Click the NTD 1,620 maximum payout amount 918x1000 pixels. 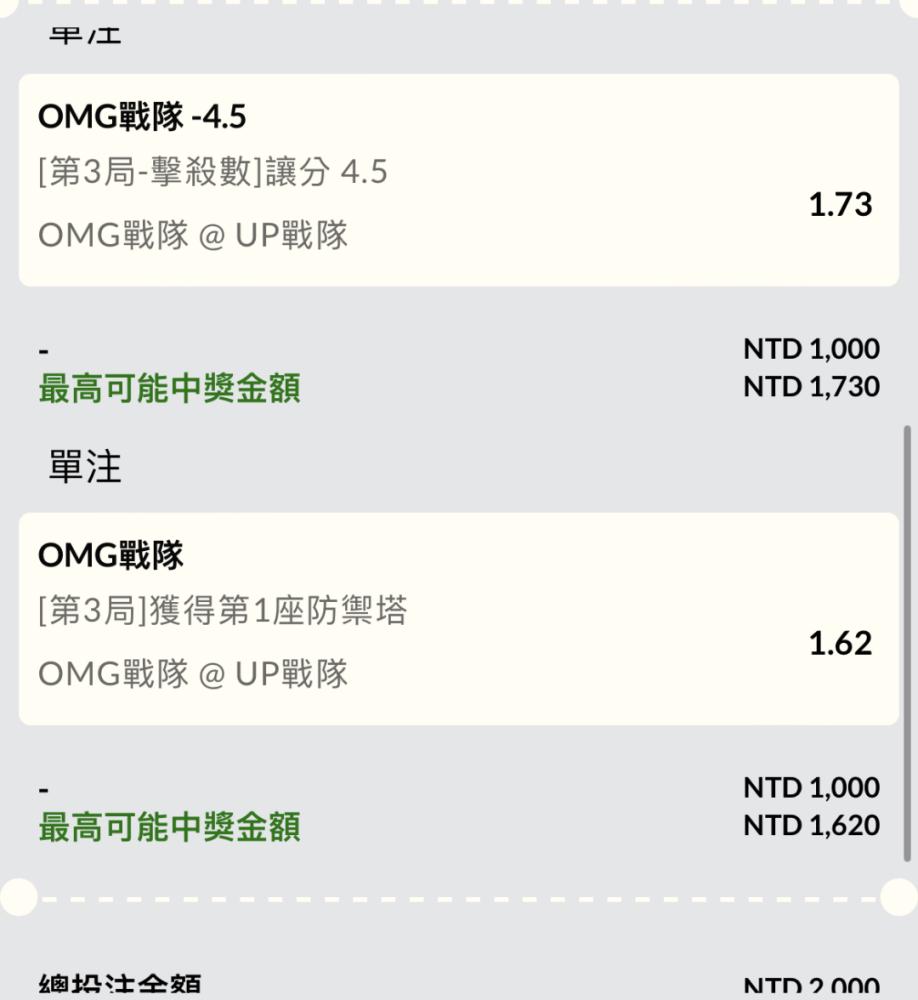(811, 825)
